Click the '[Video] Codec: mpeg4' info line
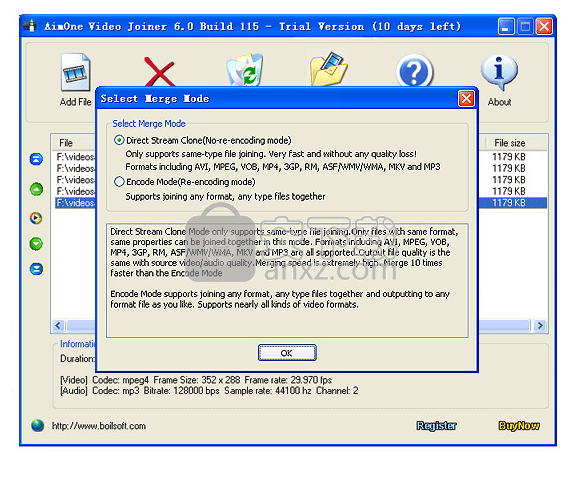This screenshot has height=487, width=586. coord(196,380)
